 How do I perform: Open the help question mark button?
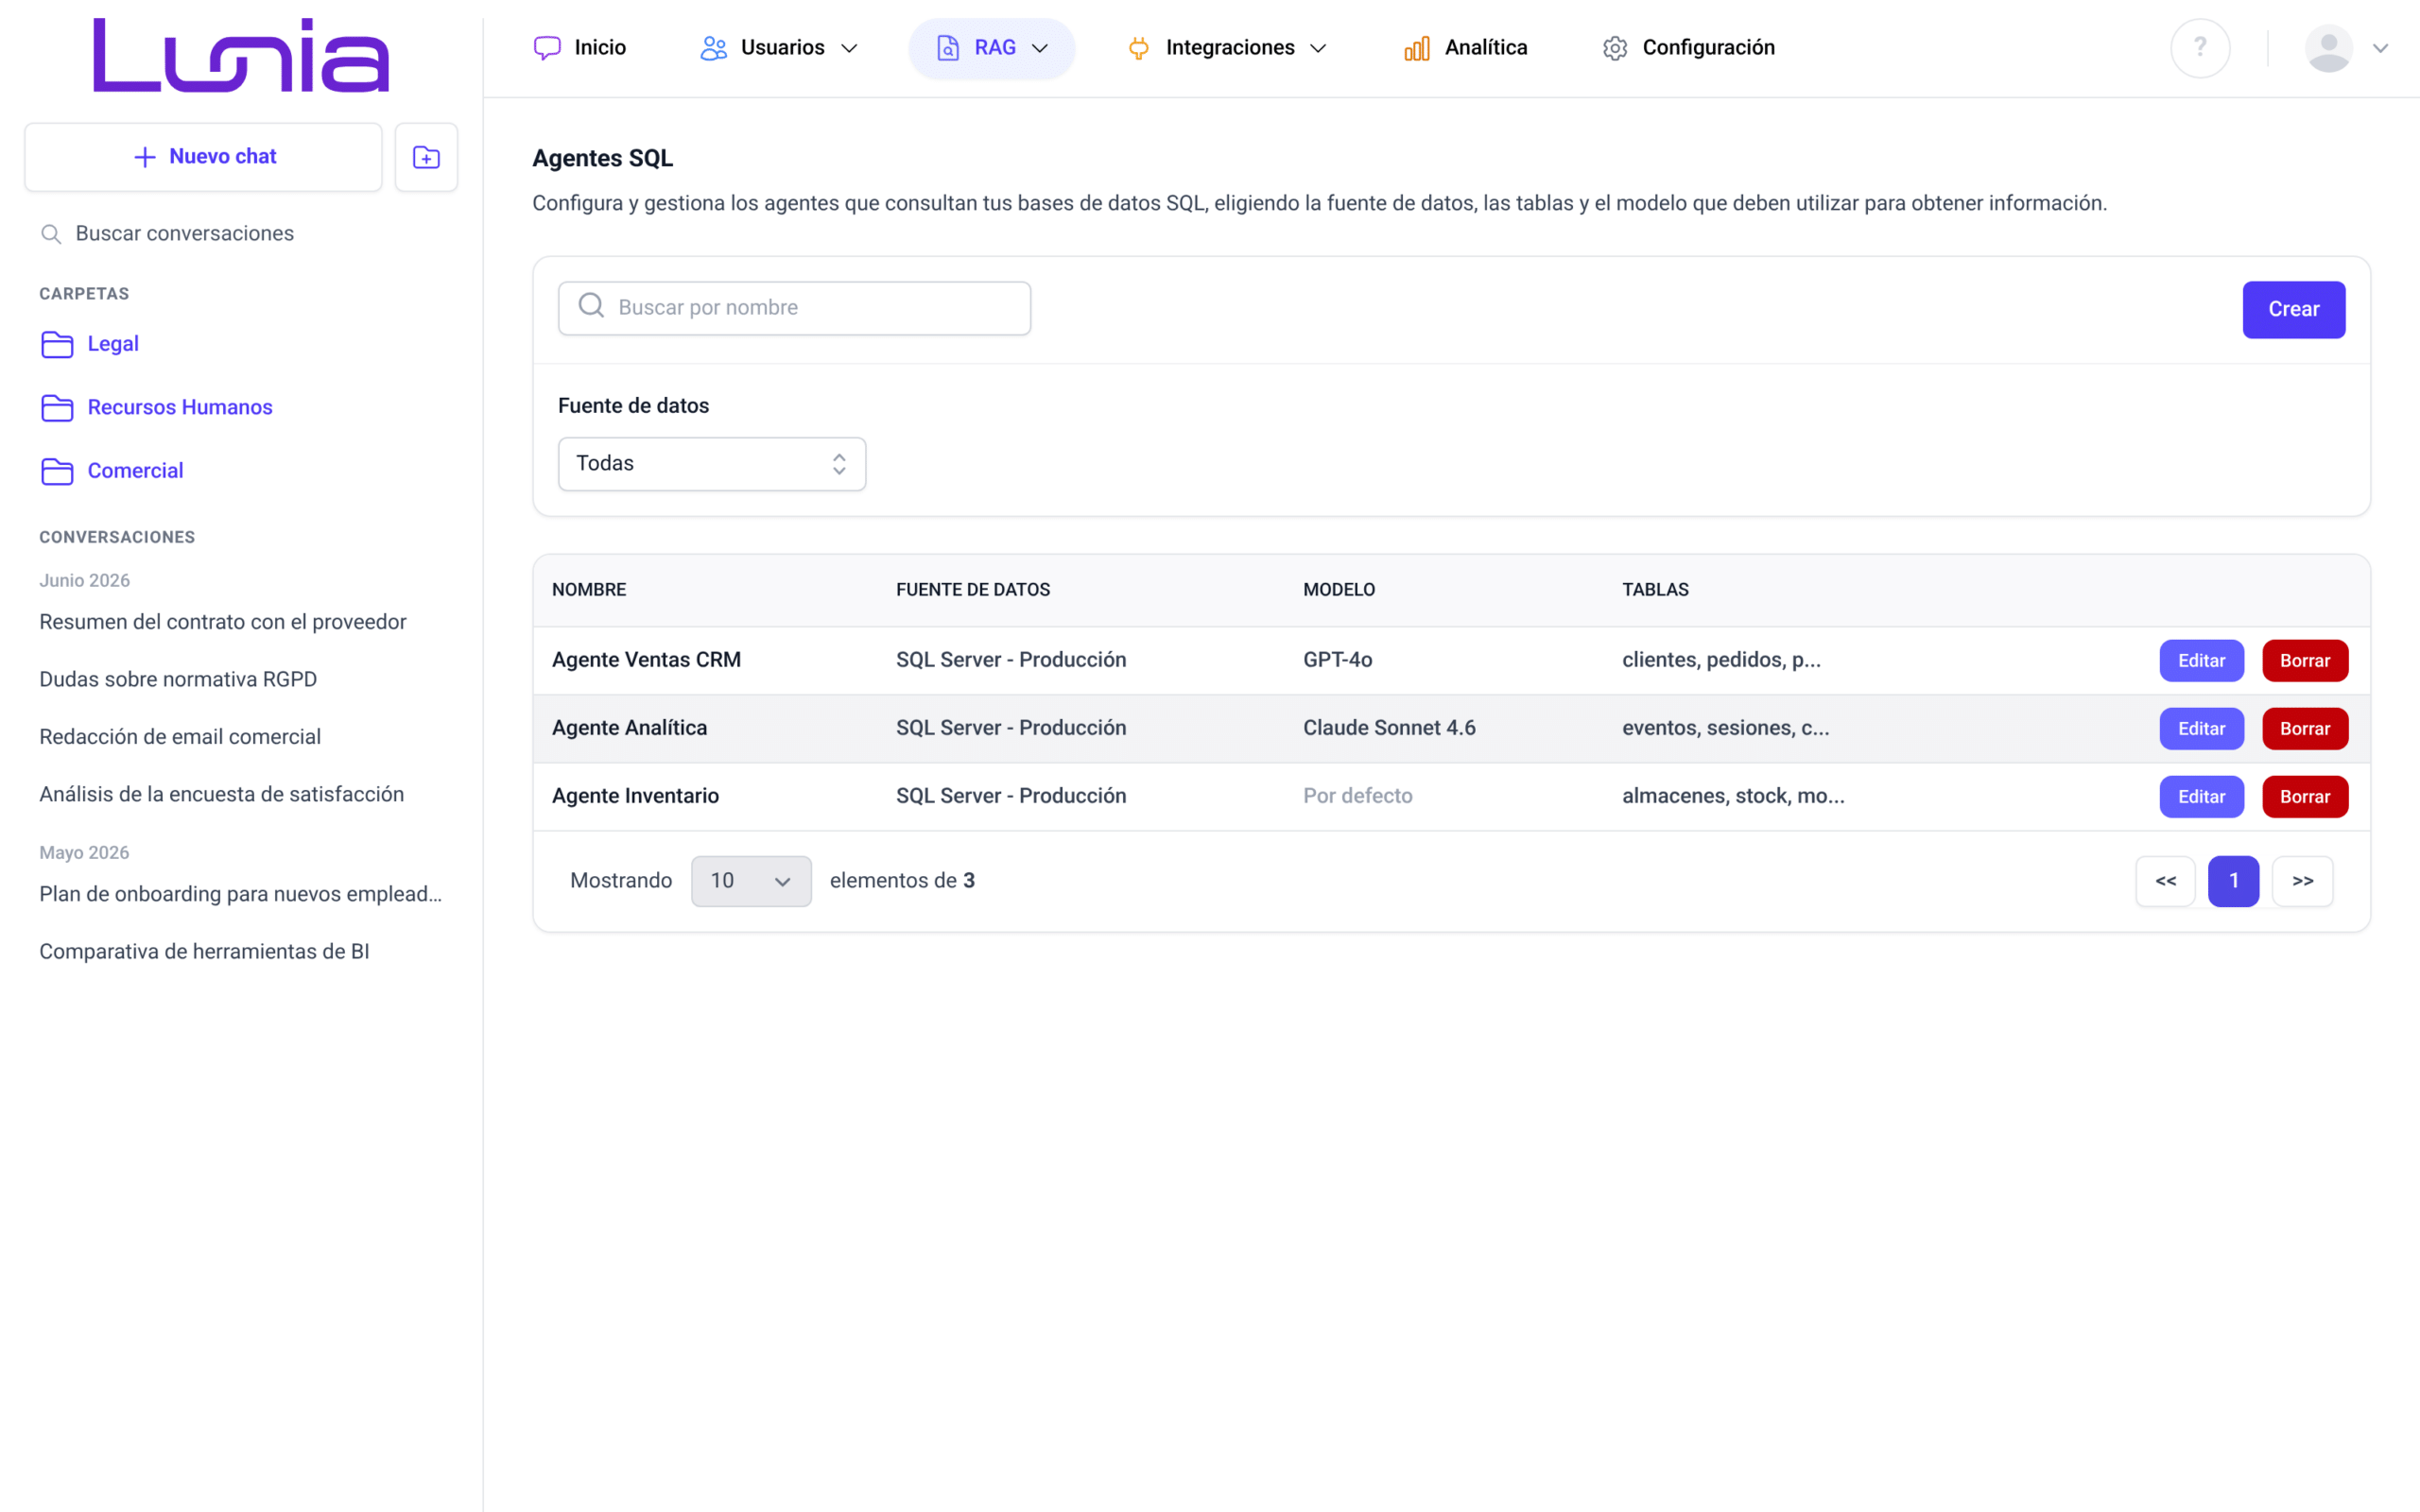point(2200,48)
